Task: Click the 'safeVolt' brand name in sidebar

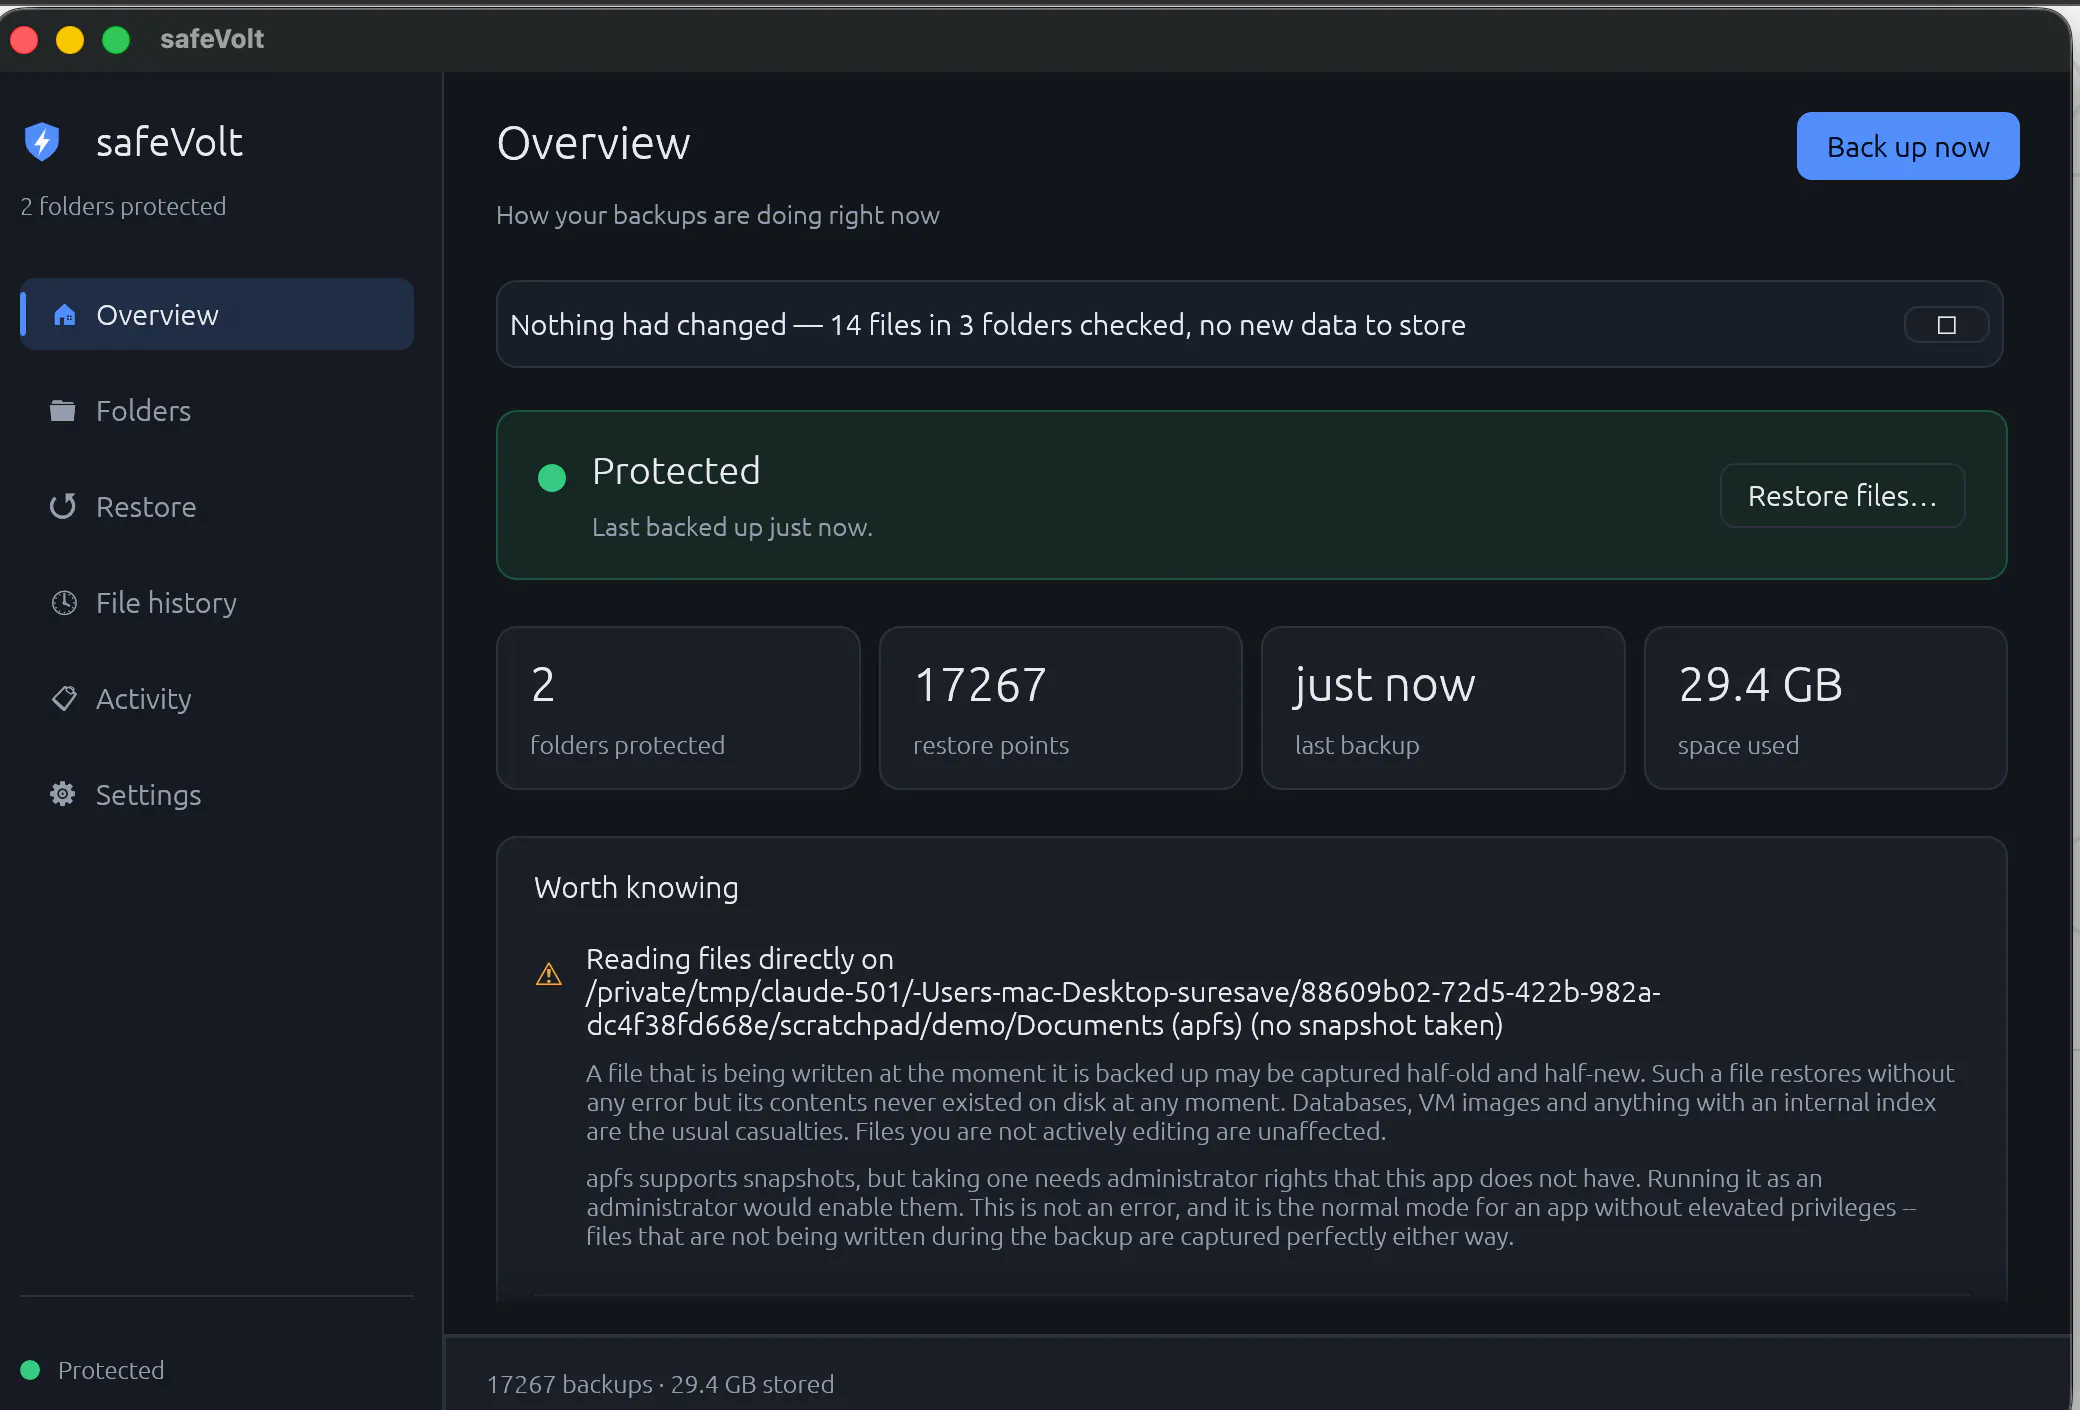Action: [169, 142]
